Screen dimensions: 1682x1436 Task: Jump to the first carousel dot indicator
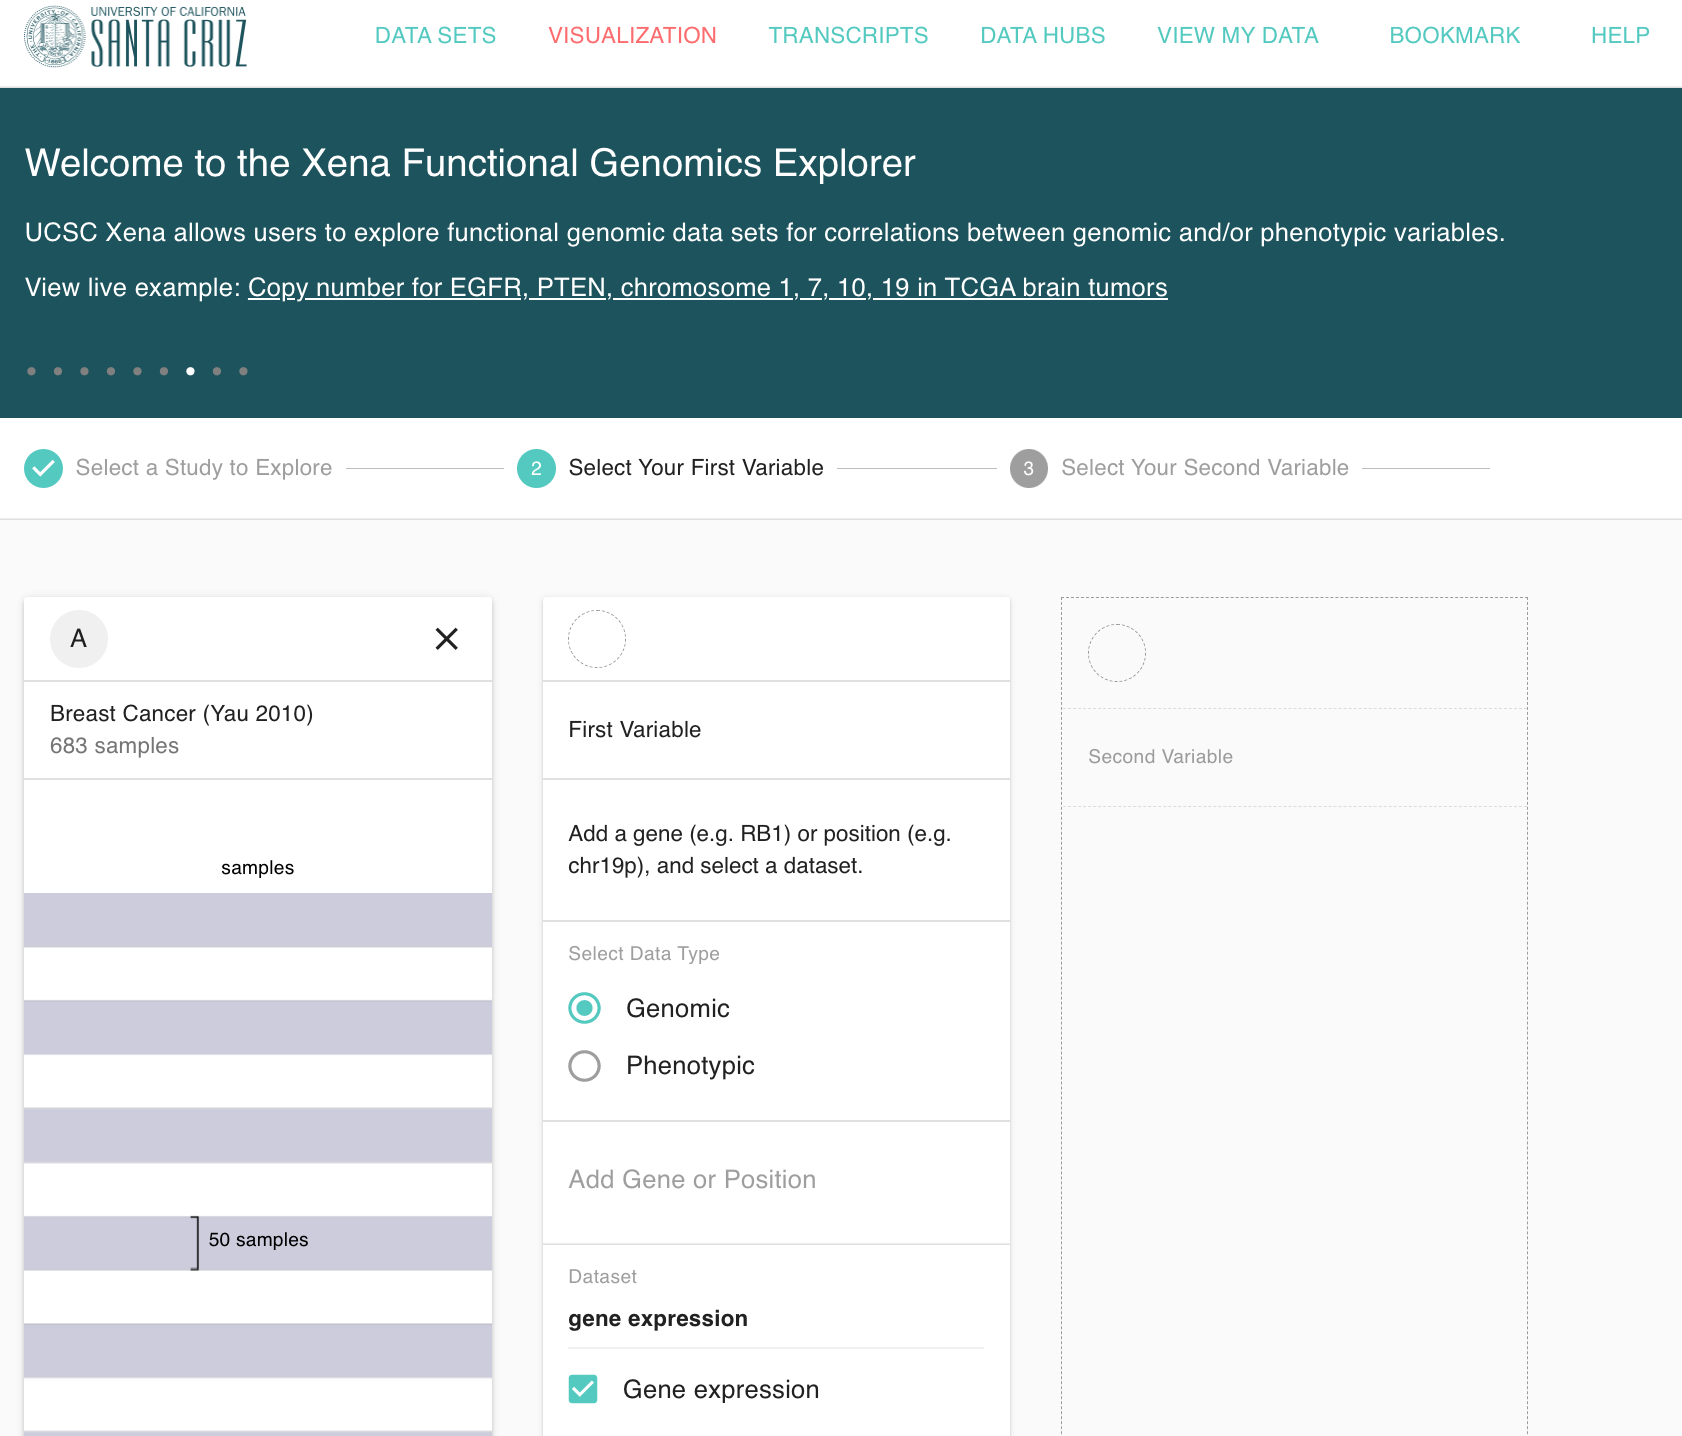pos(31,370)
